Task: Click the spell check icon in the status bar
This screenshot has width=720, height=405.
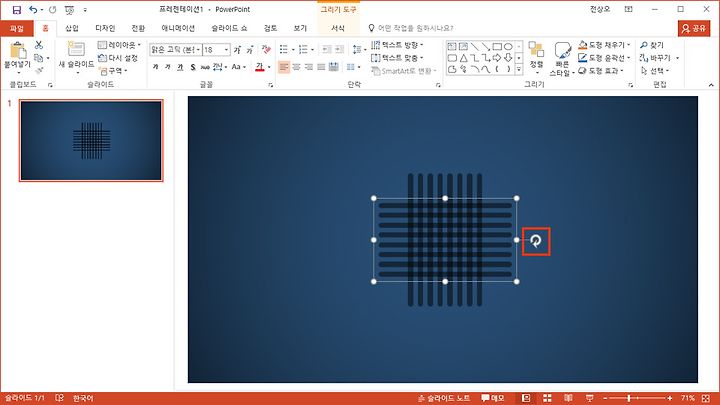Action: 59,398
